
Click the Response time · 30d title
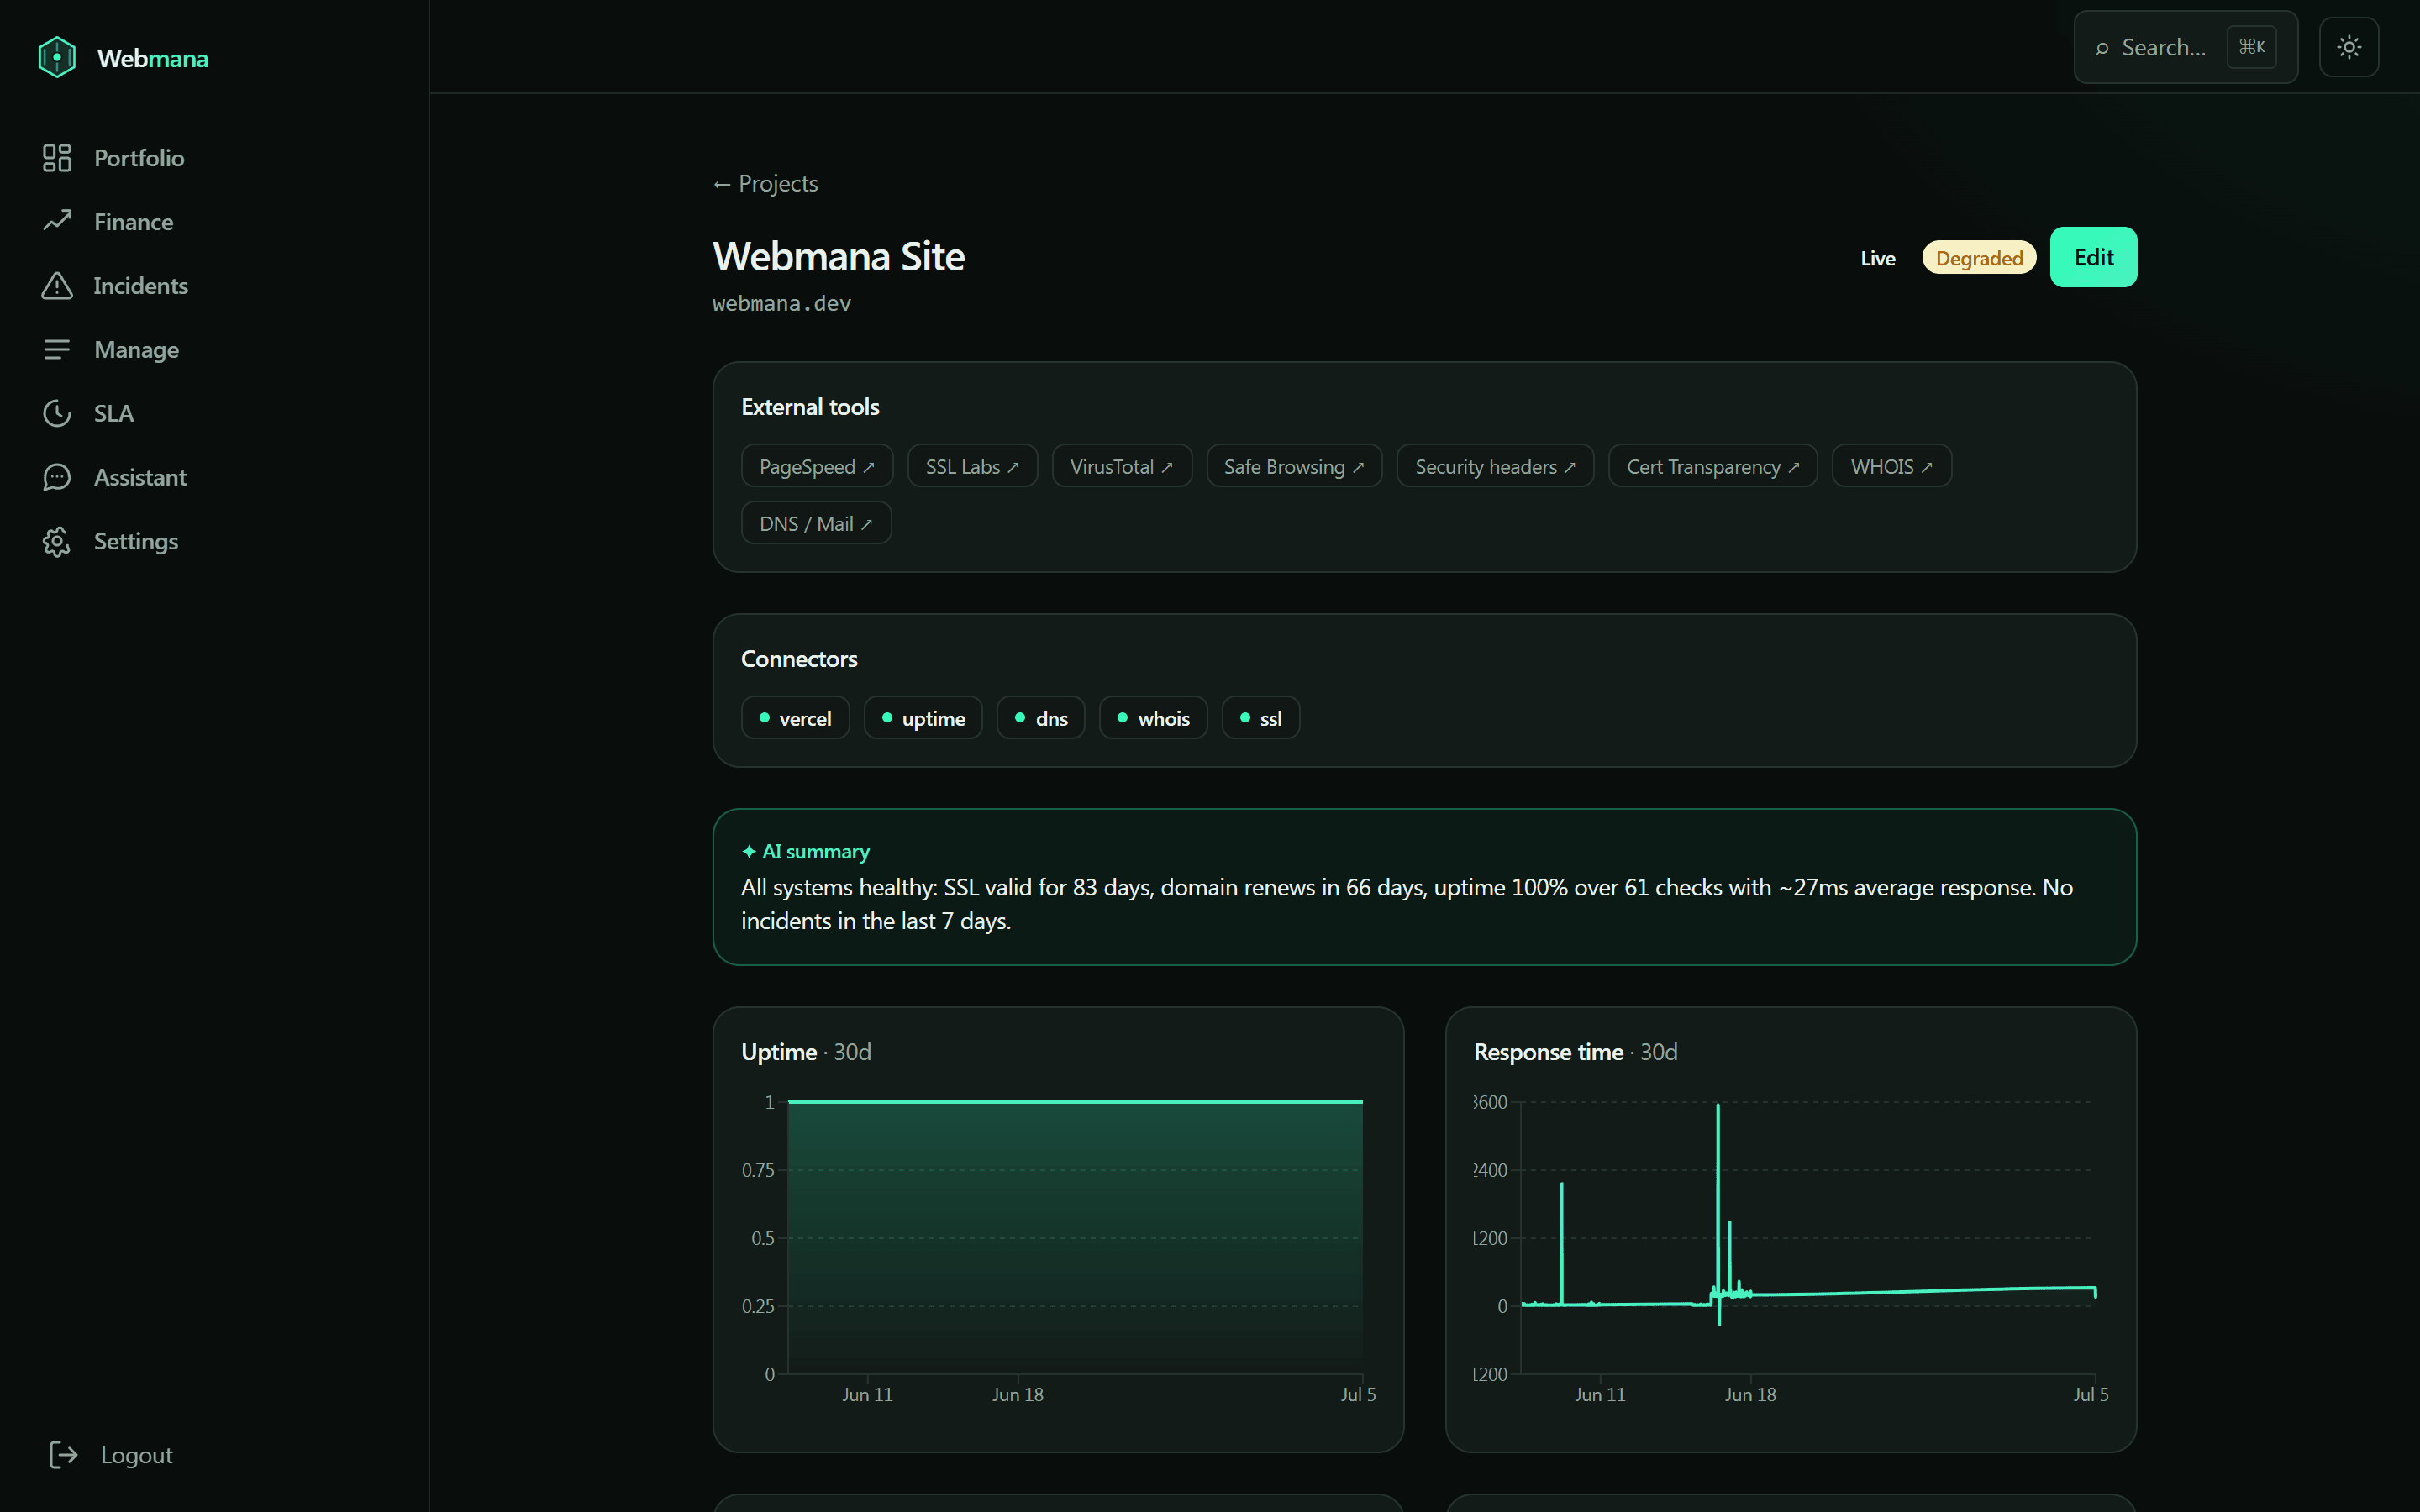(1575, 1052)
